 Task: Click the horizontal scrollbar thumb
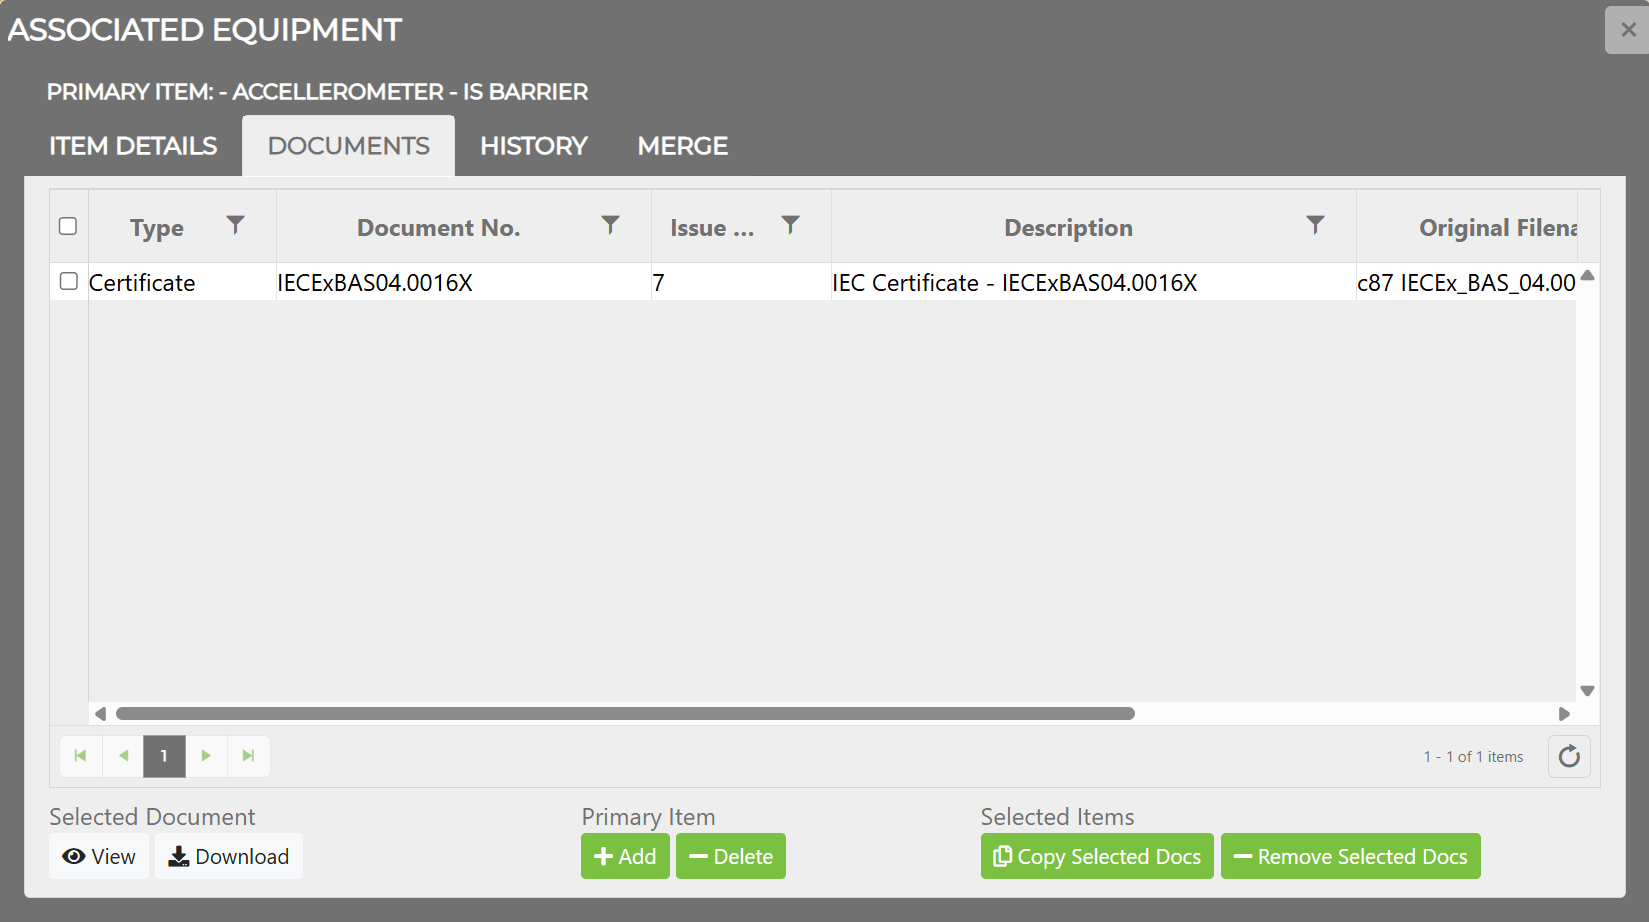625,714
